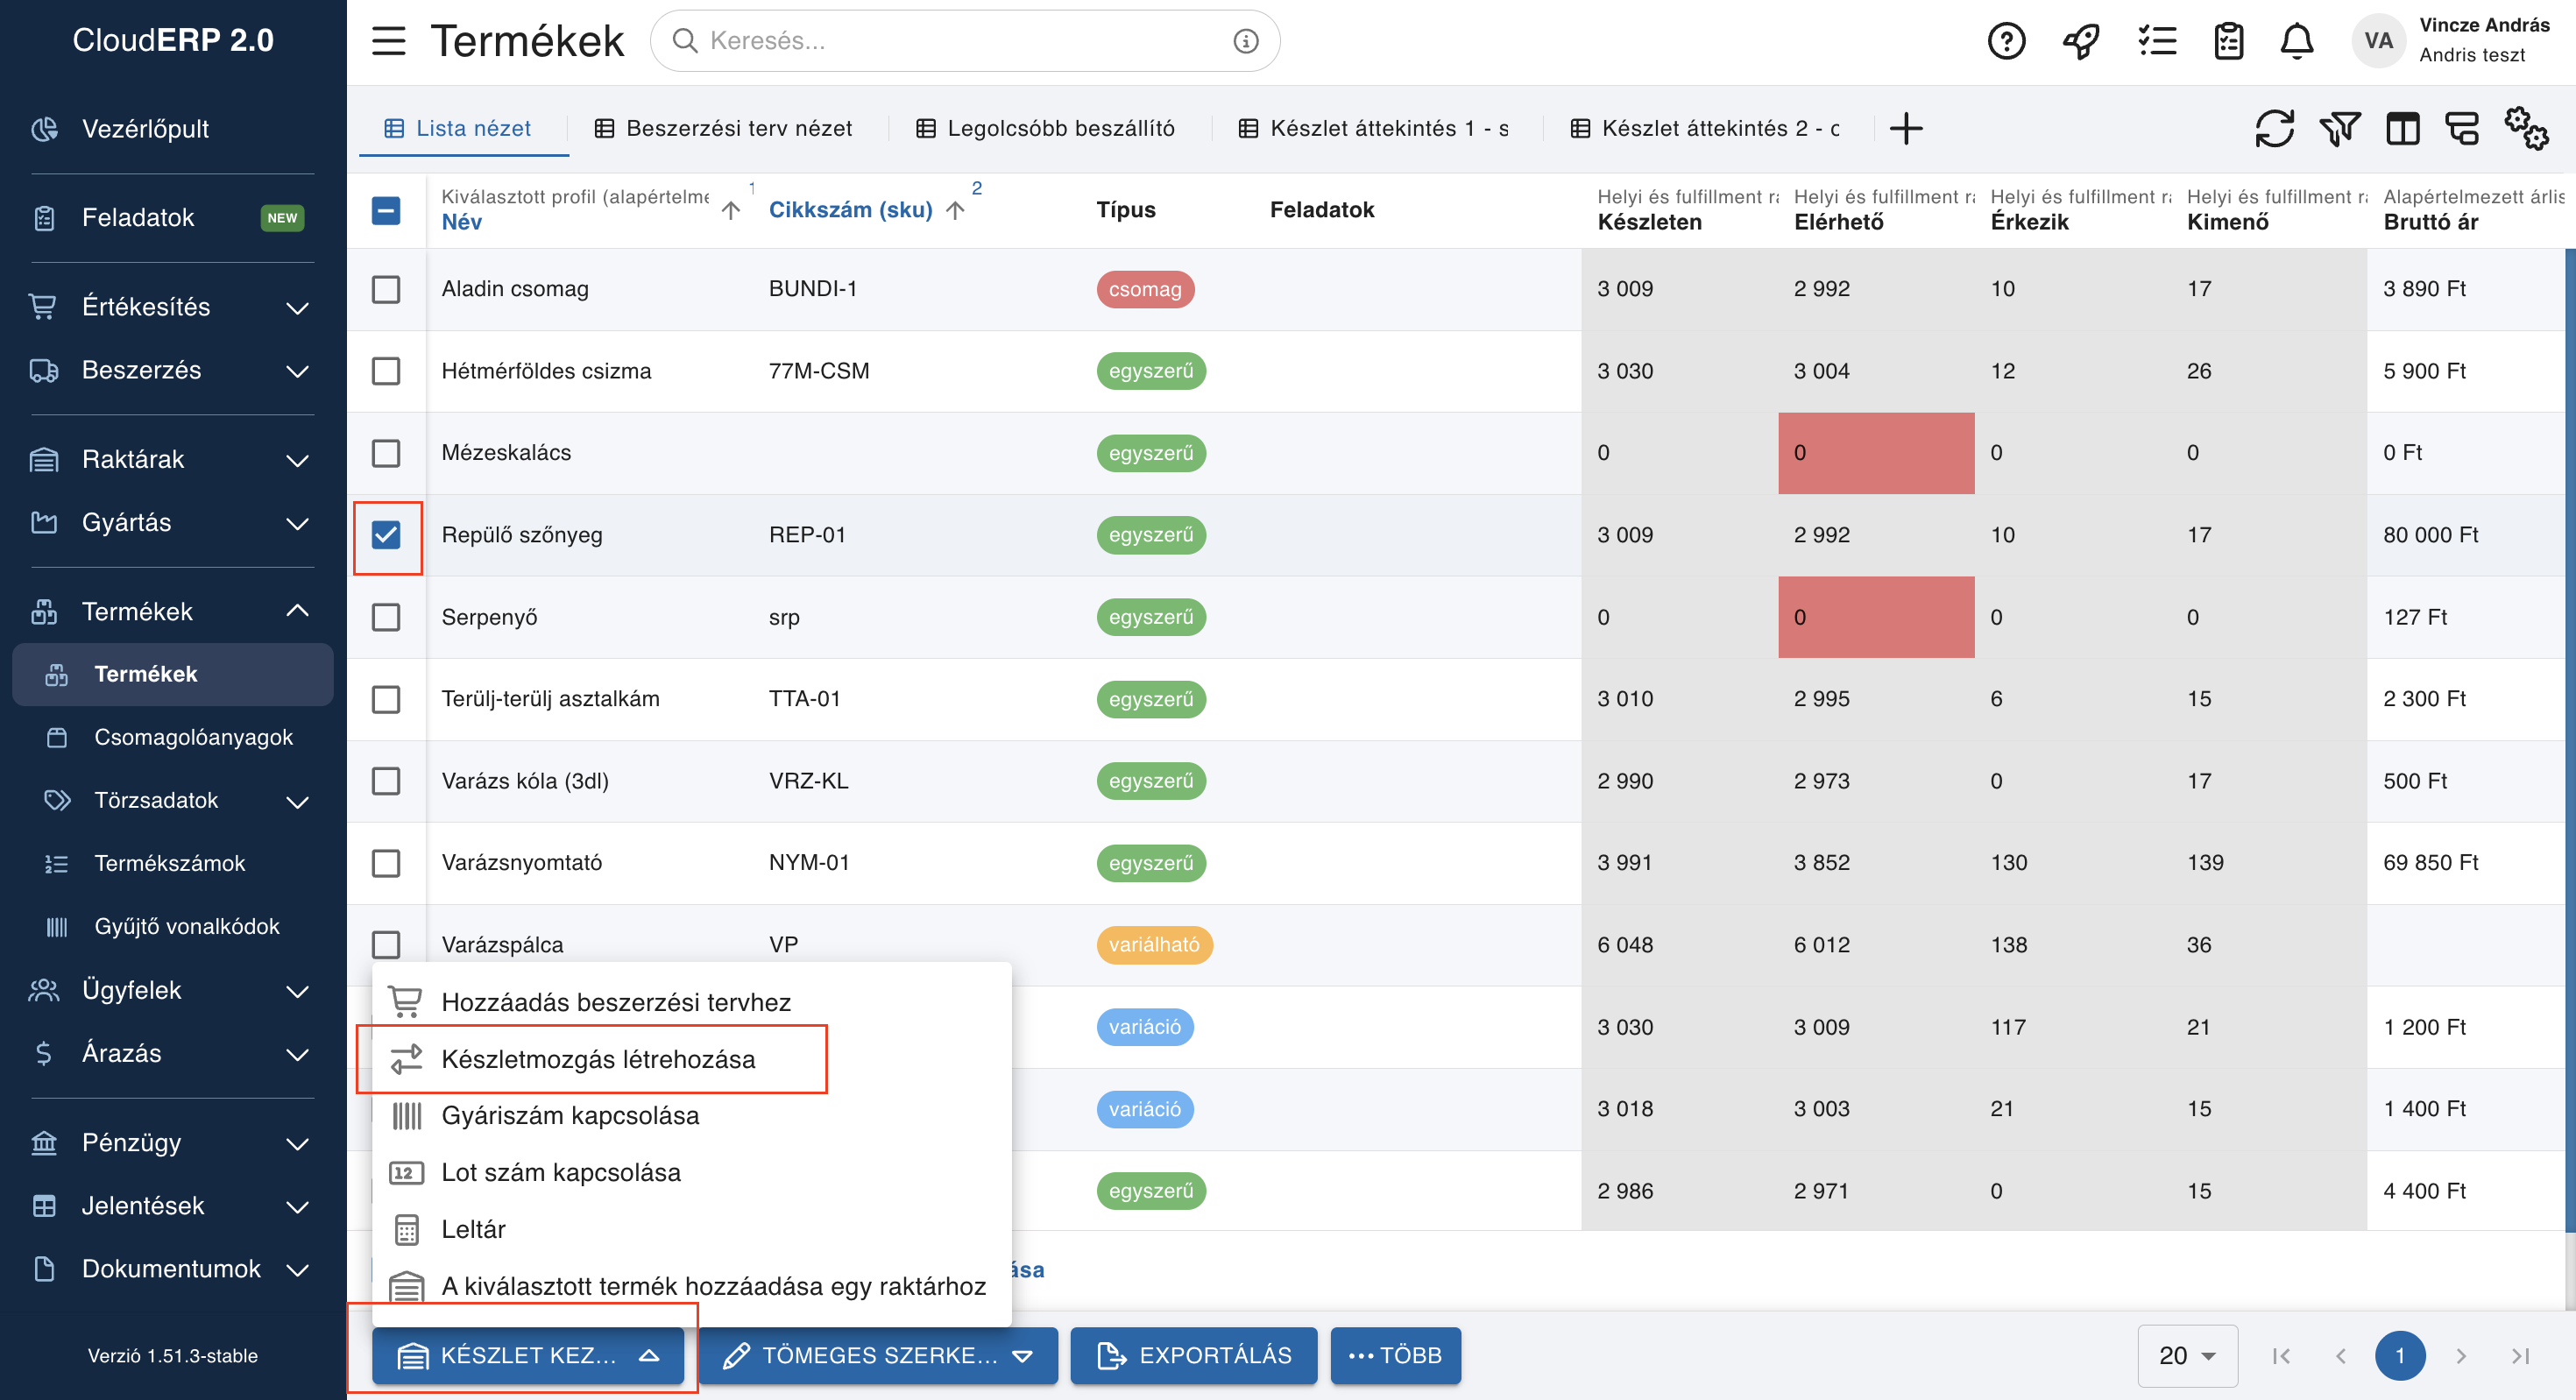2576x1400 pixels.
Task: Select Készletmozgás létrehozása menu item
Action: pos(598,1059)
